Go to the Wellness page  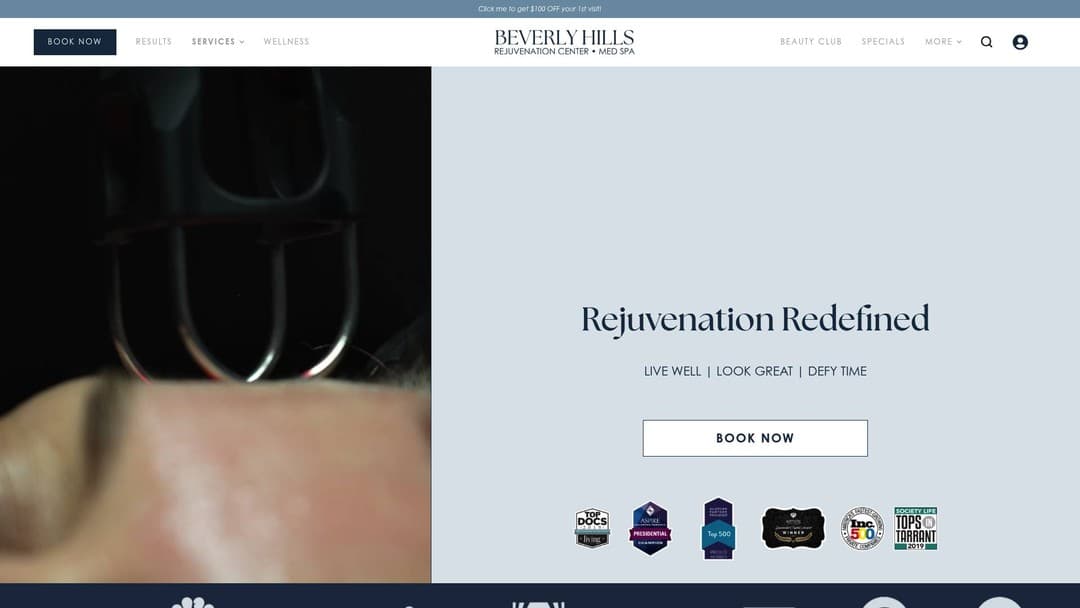coord(286,42)
